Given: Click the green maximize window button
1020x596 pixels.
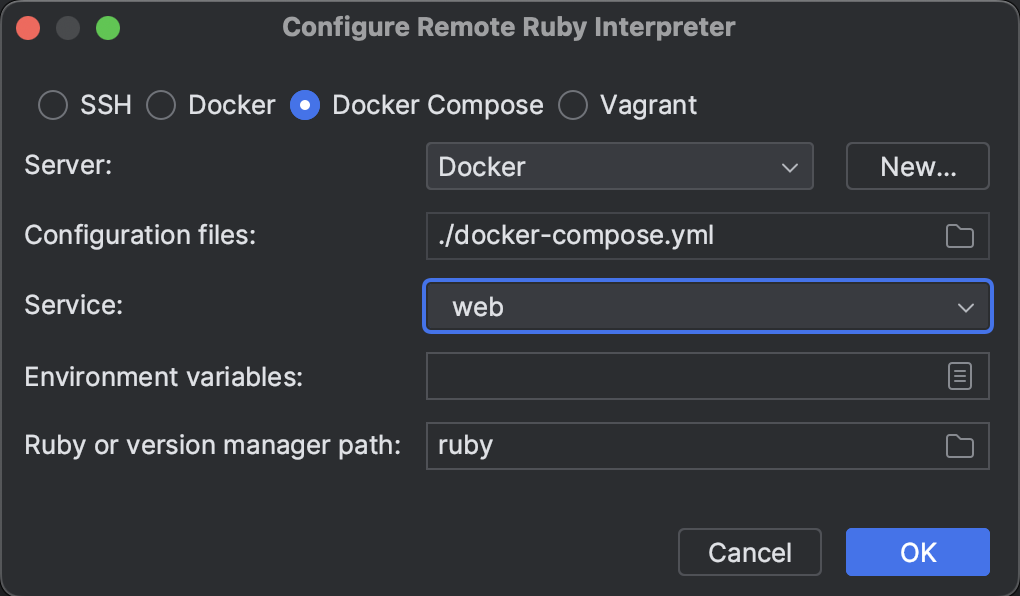Looking at the screenshot, I should point(108,27).
